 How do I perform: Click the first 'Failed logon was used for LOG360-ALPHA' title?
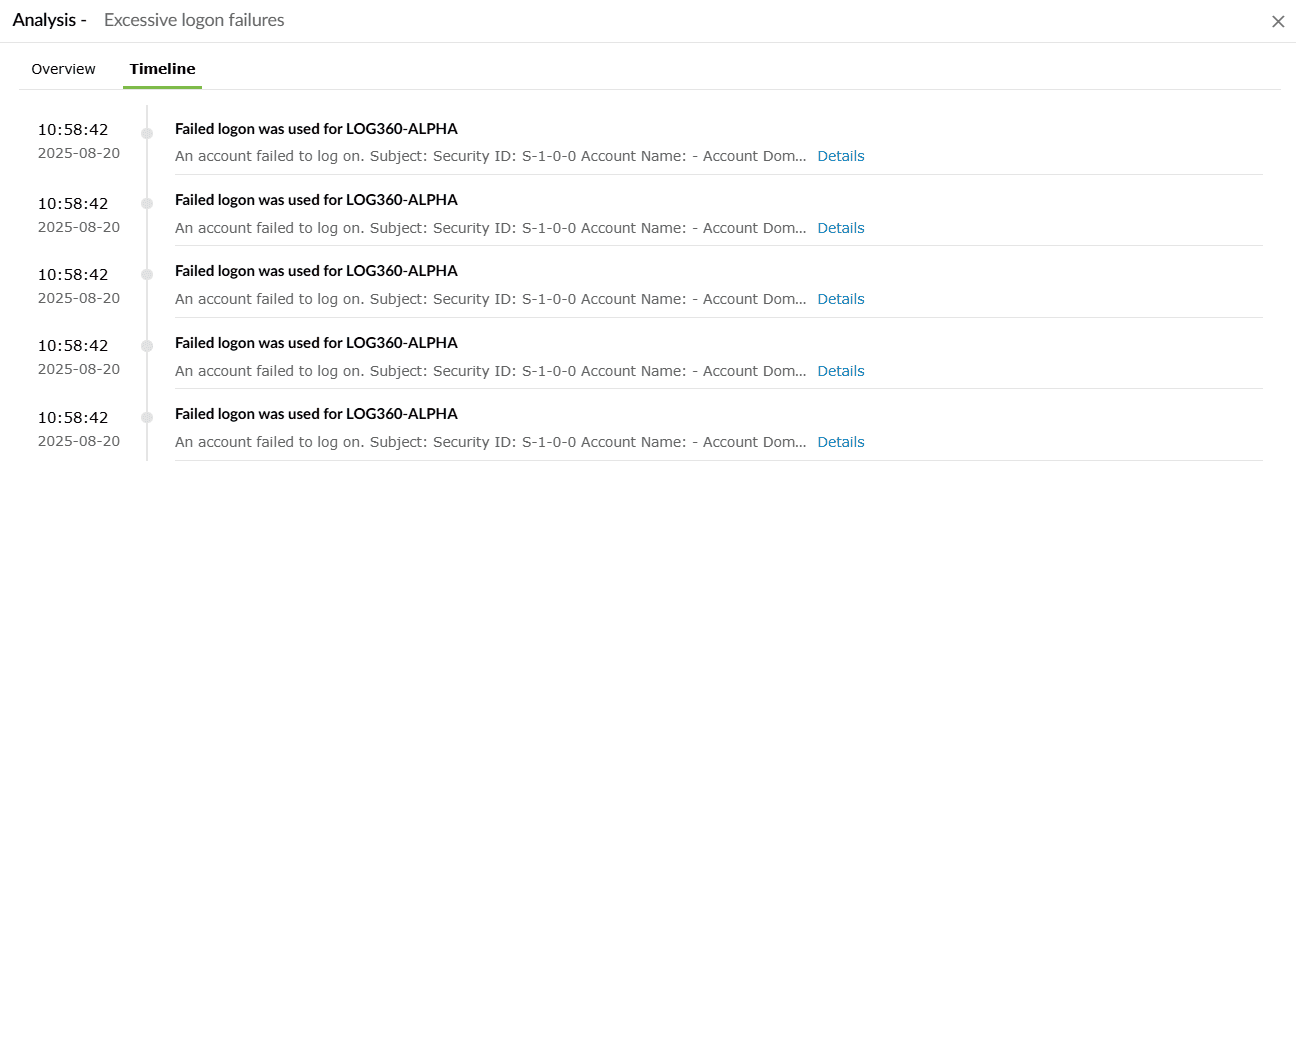point(316,128)
